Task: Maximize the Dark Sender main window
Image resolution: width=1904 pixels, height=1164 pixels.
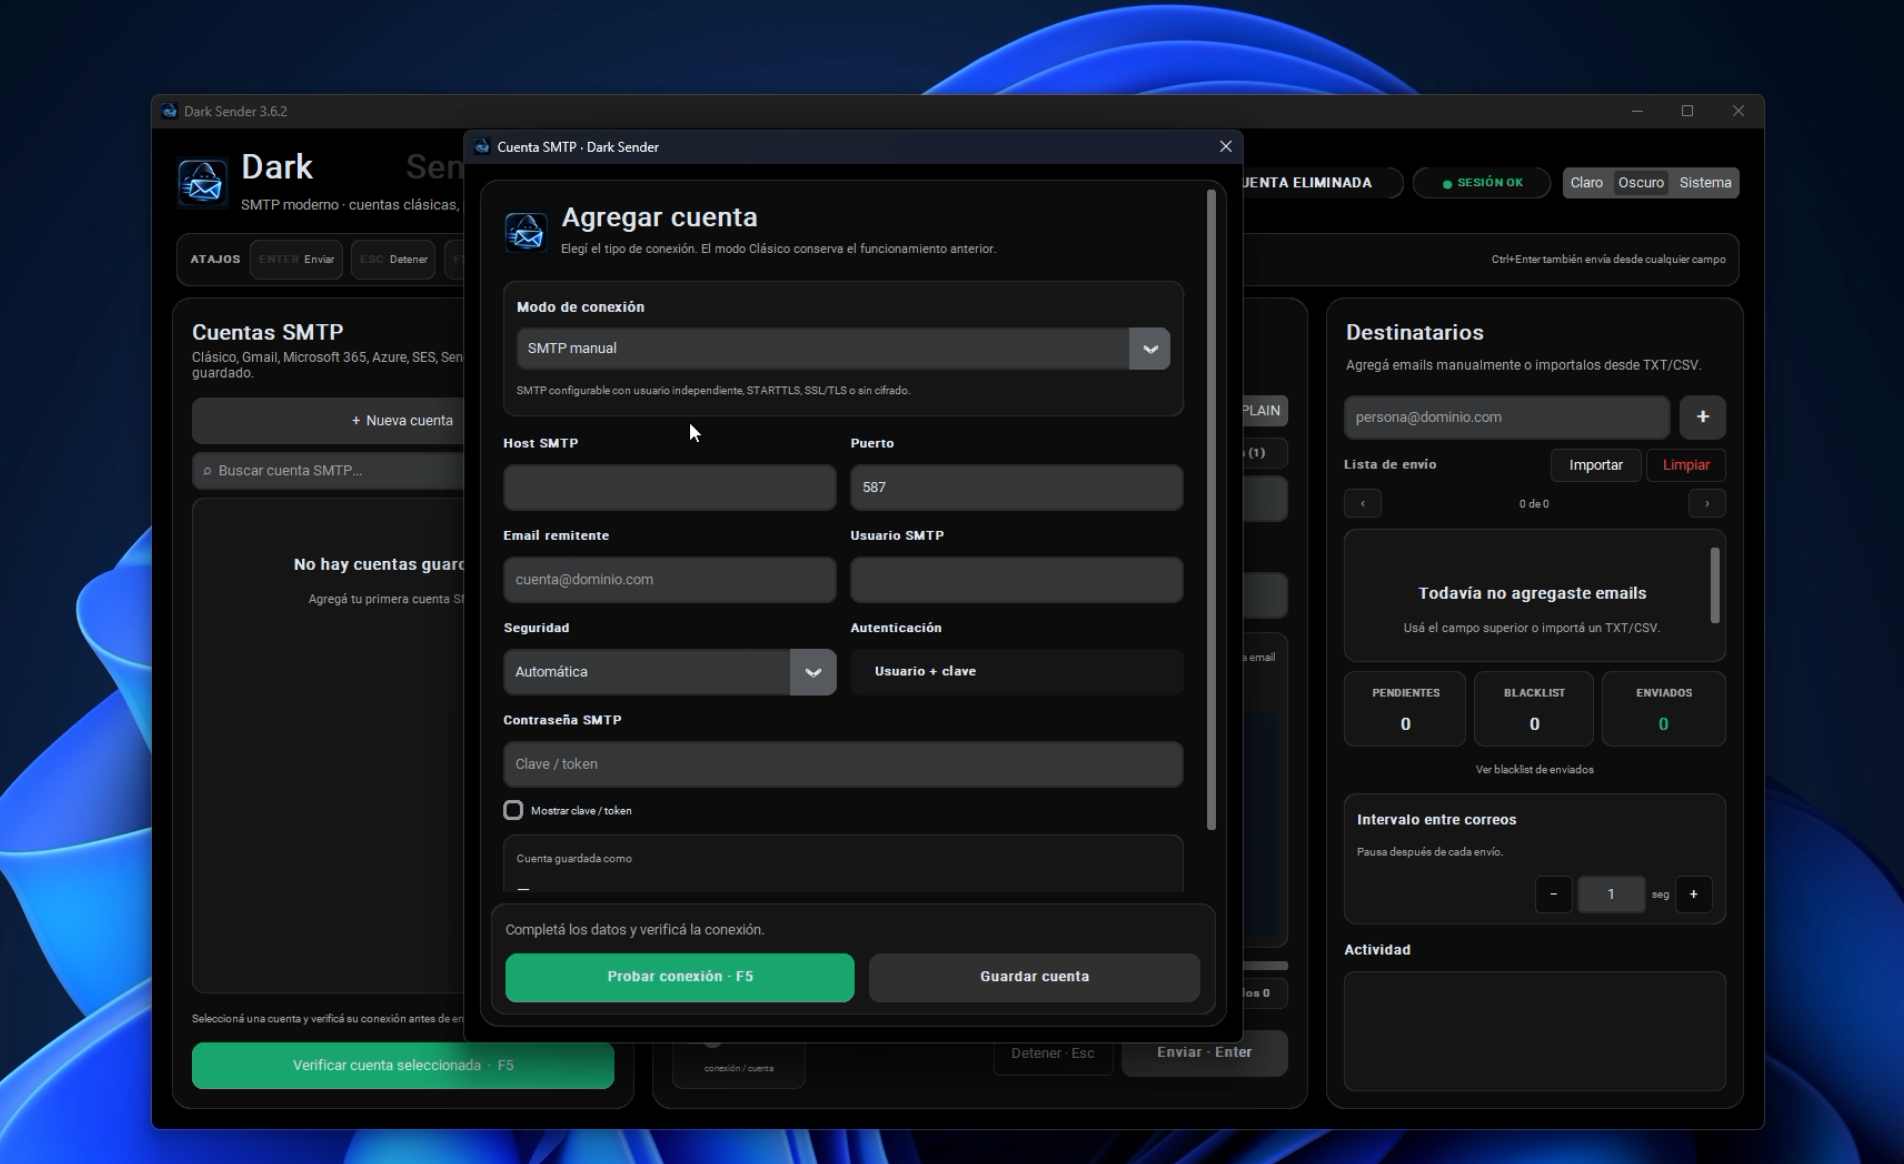Action: point(1687,111)
